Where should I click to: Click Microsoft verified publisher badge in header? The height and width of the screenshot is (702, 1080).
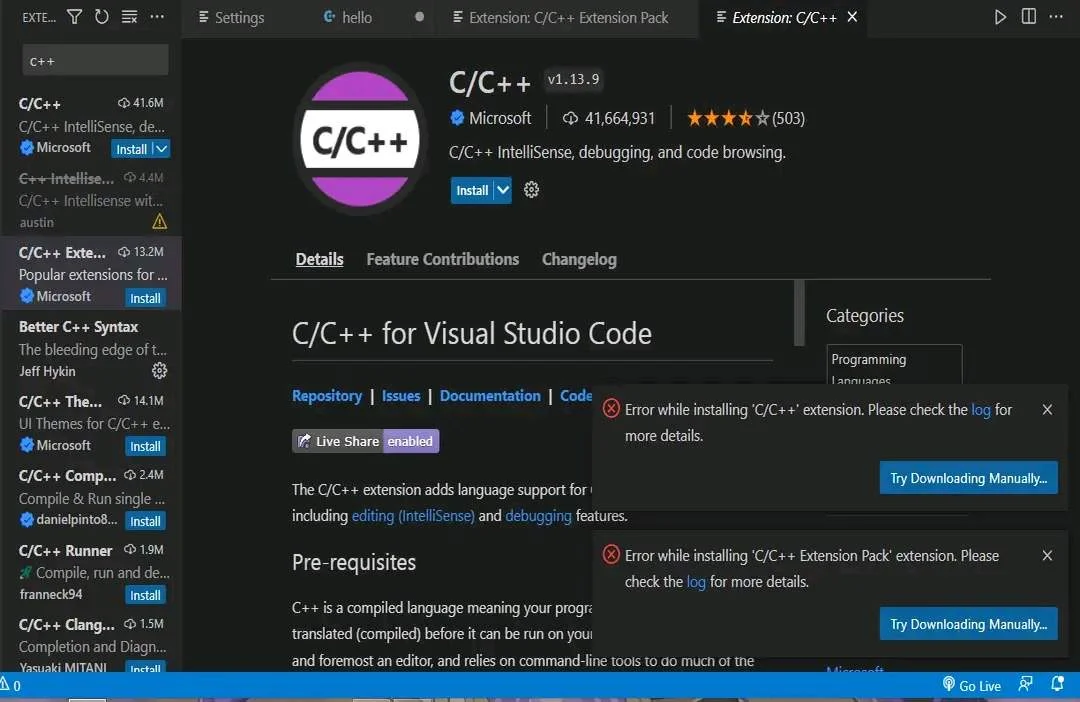pyautogui.click(x=457, y=118)
